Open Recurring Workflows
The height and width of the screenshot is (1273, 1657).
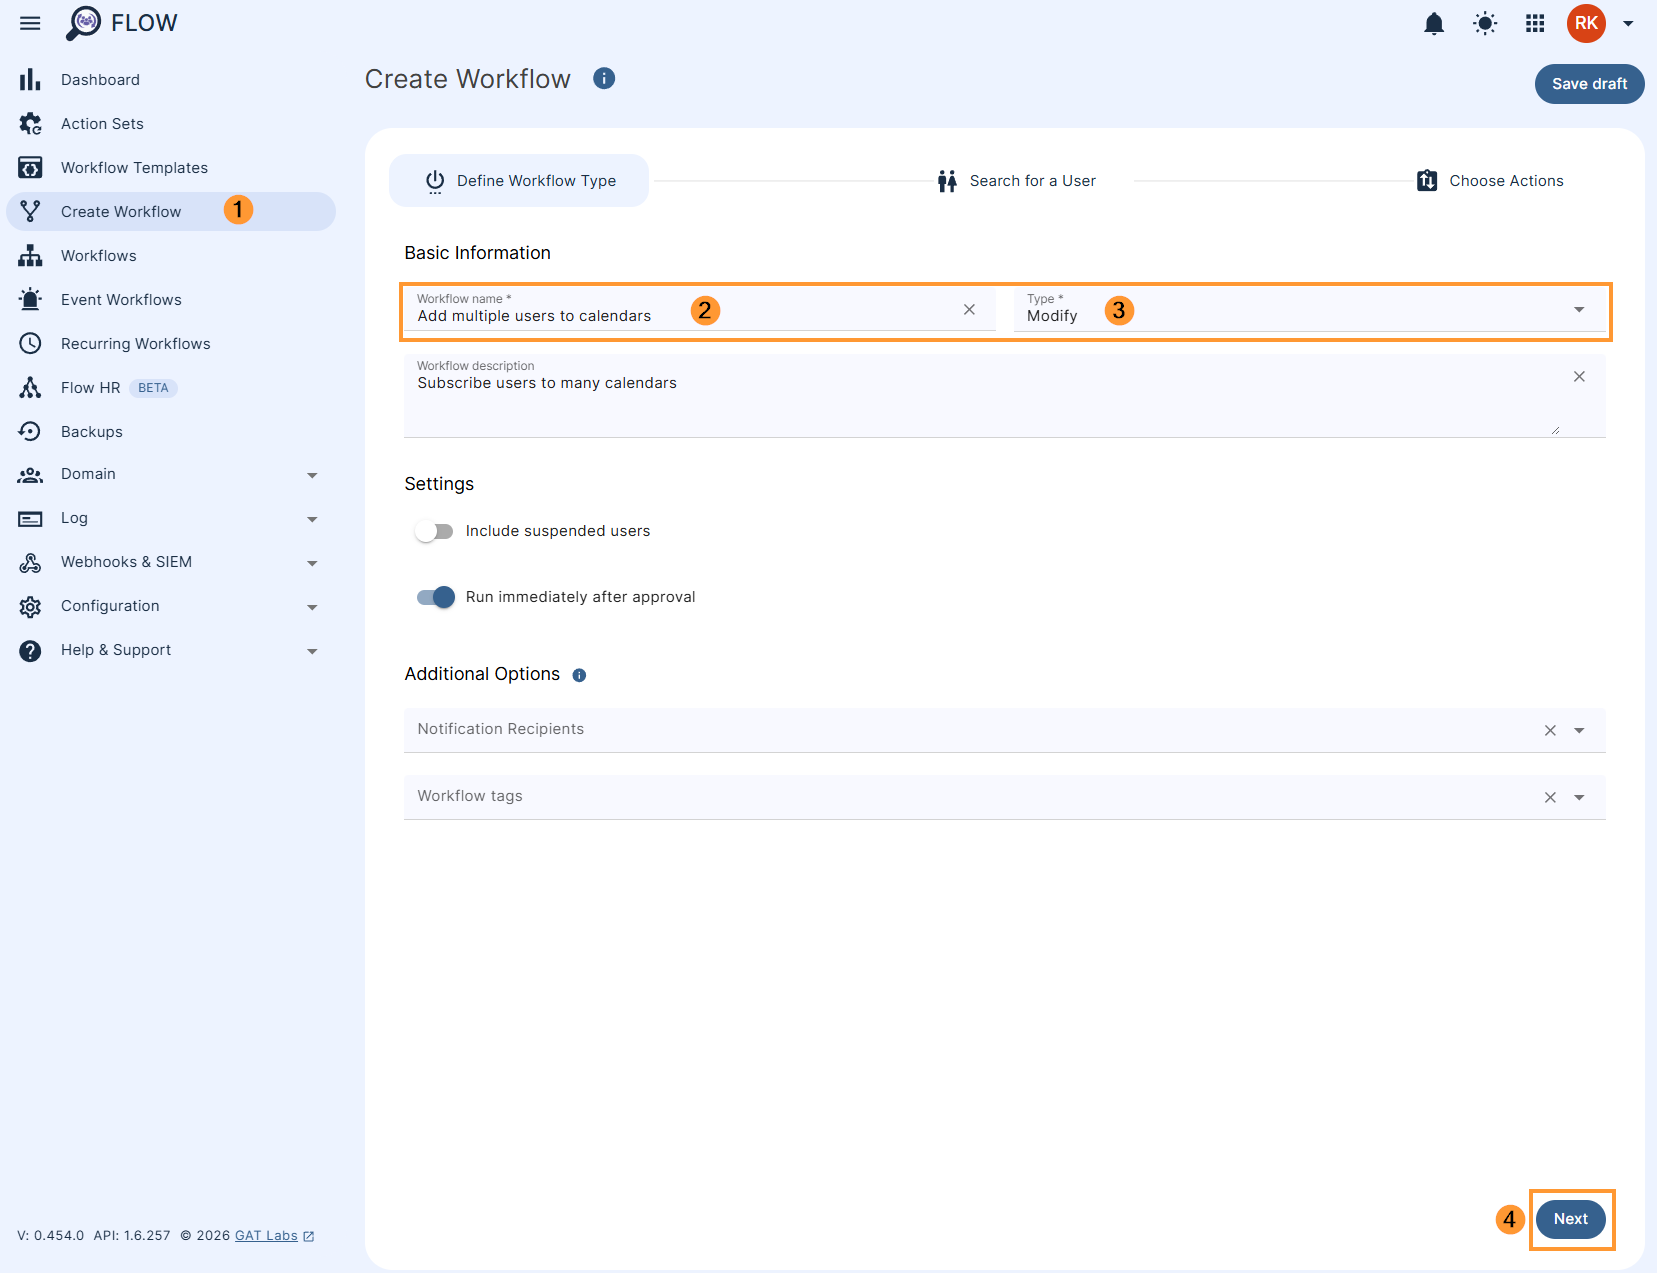(135, 344)
